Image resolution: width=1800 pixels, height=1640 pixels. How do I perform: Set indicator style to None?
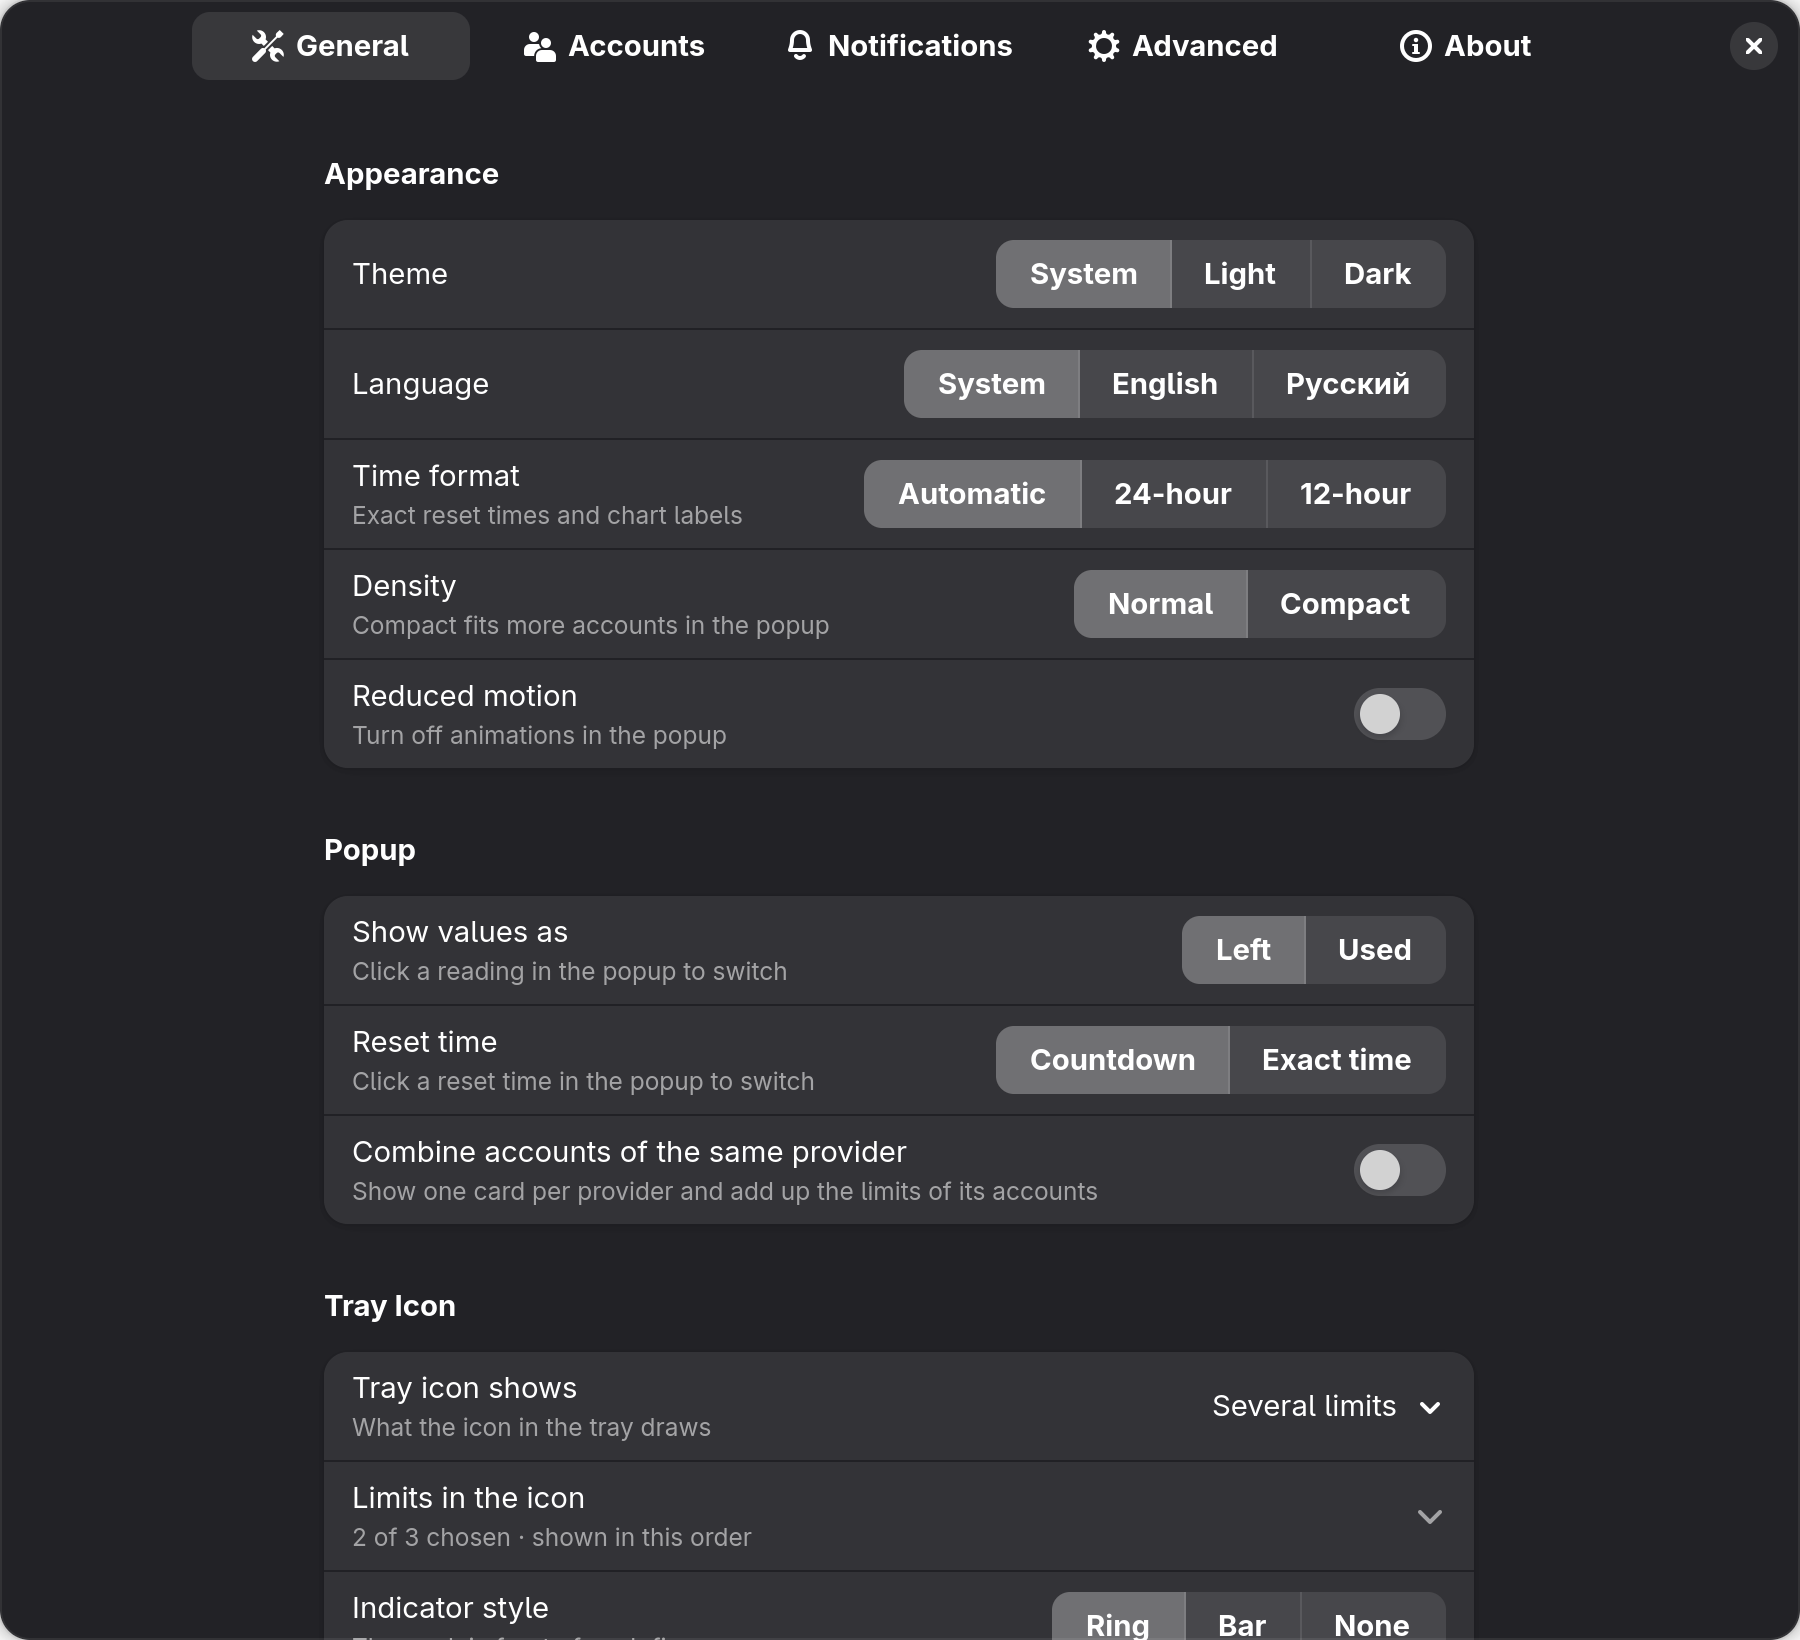coord(1372,1617)
